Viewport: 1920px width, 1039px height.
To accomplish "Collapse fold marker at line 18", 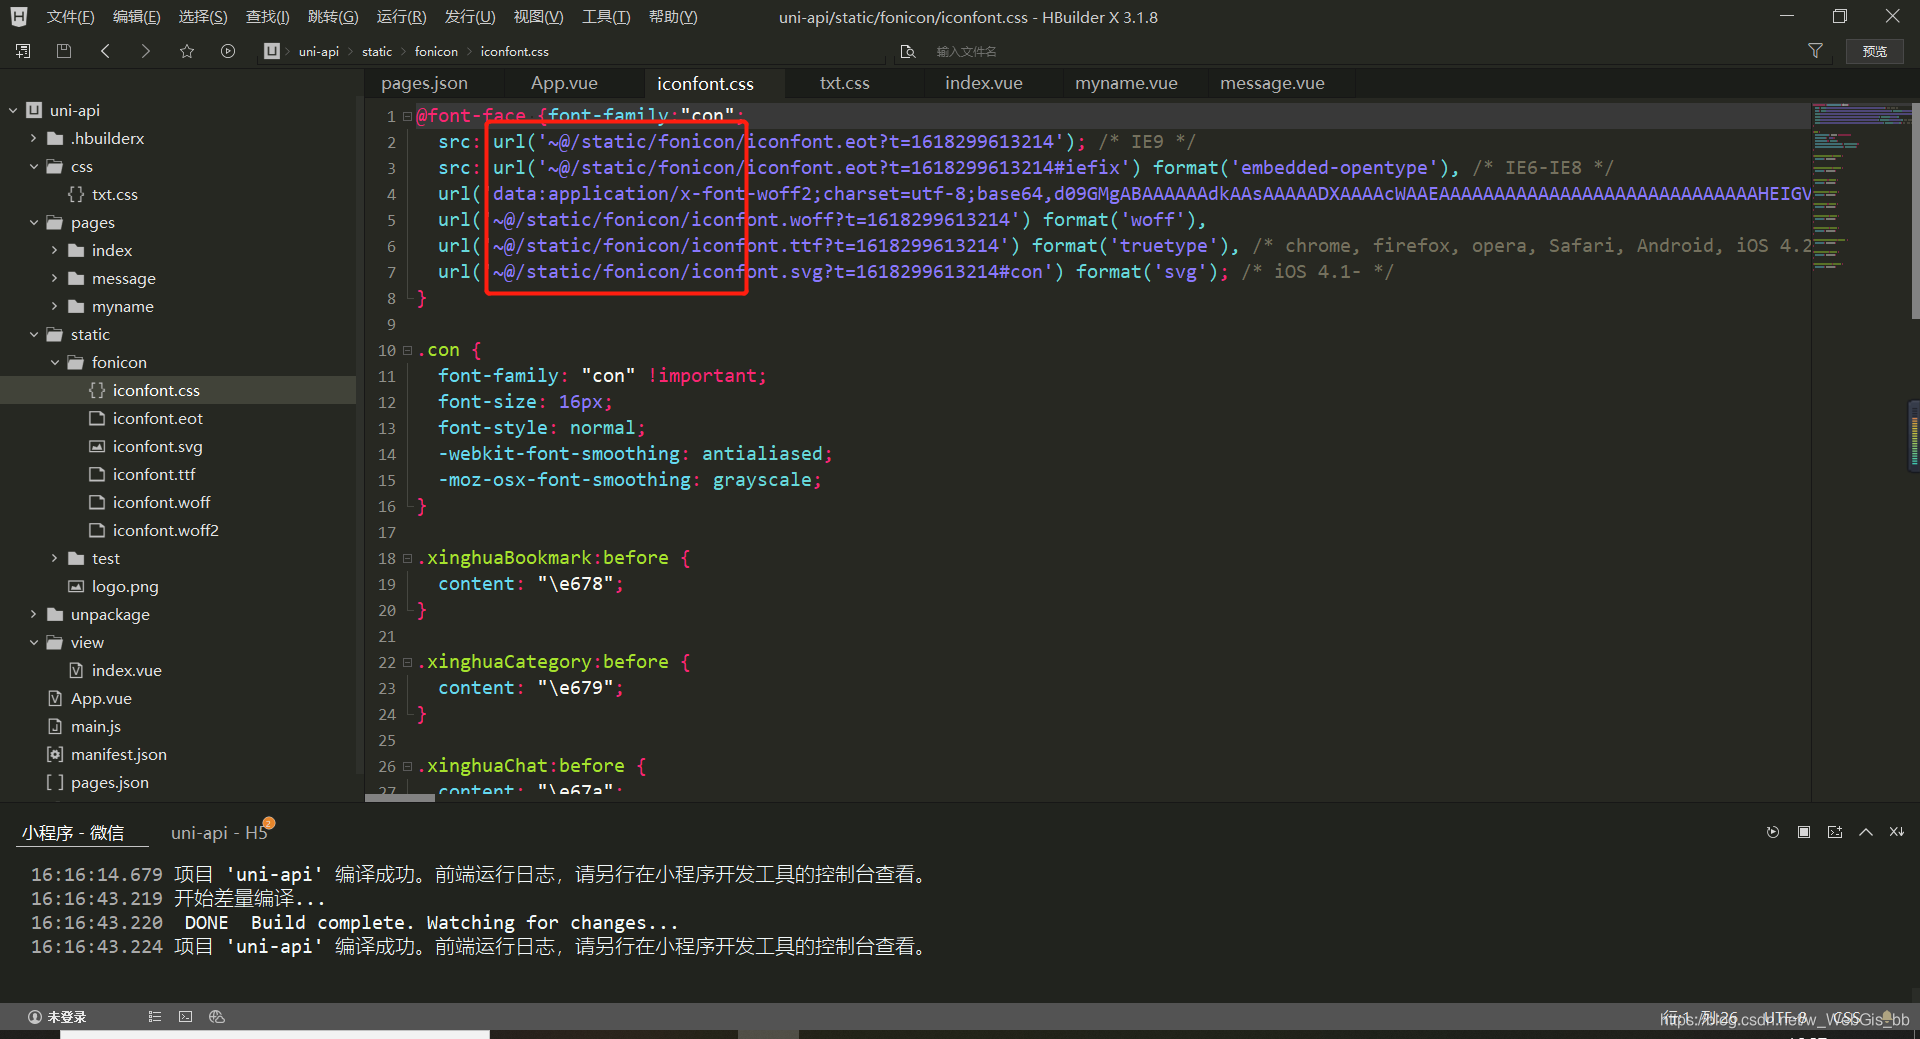I will (407, 558).
